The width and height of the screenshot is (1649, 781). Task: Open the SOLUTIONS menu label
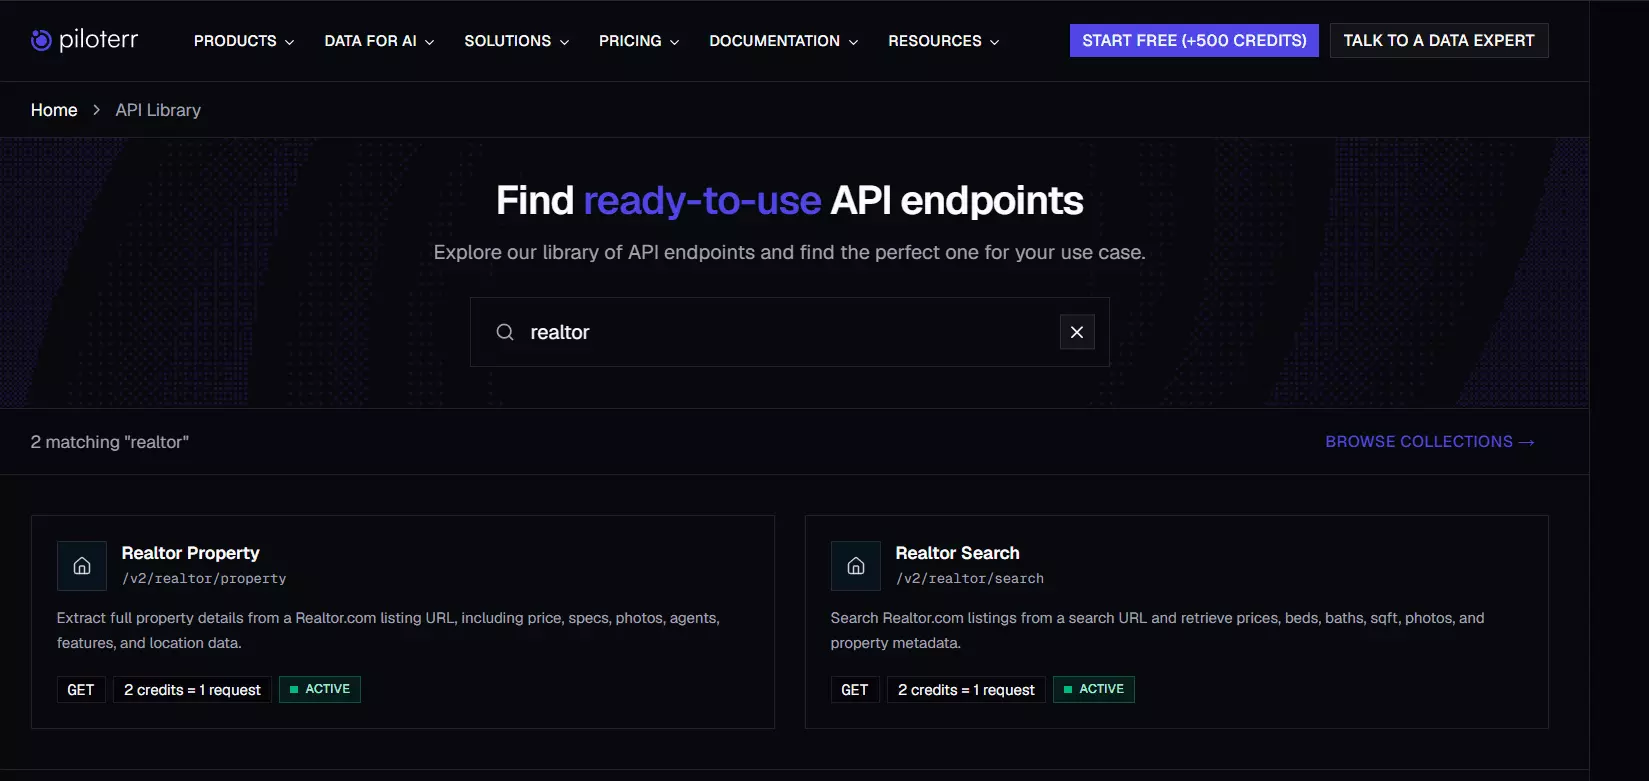[507, 41]
